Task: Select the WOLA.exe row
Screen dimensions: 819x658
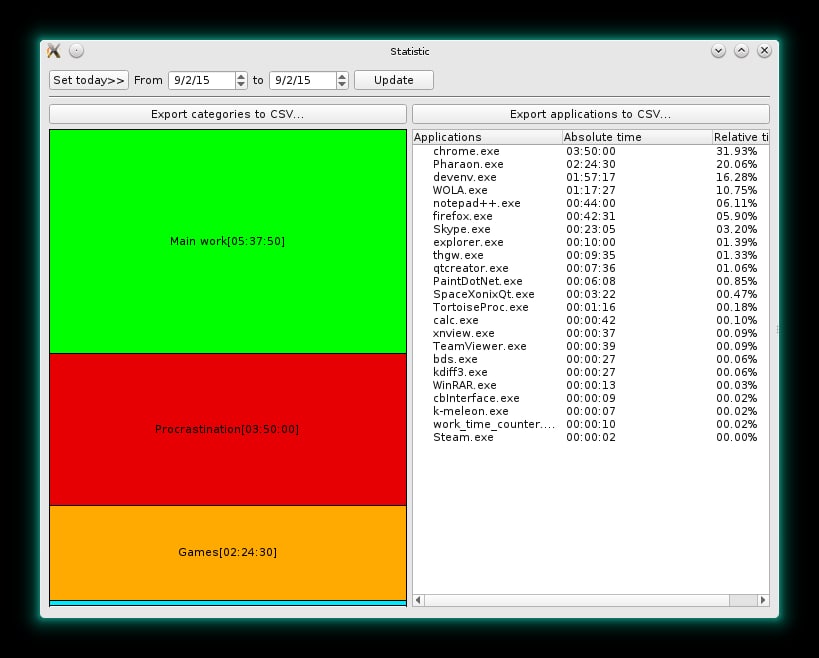Action: point(591,190)
